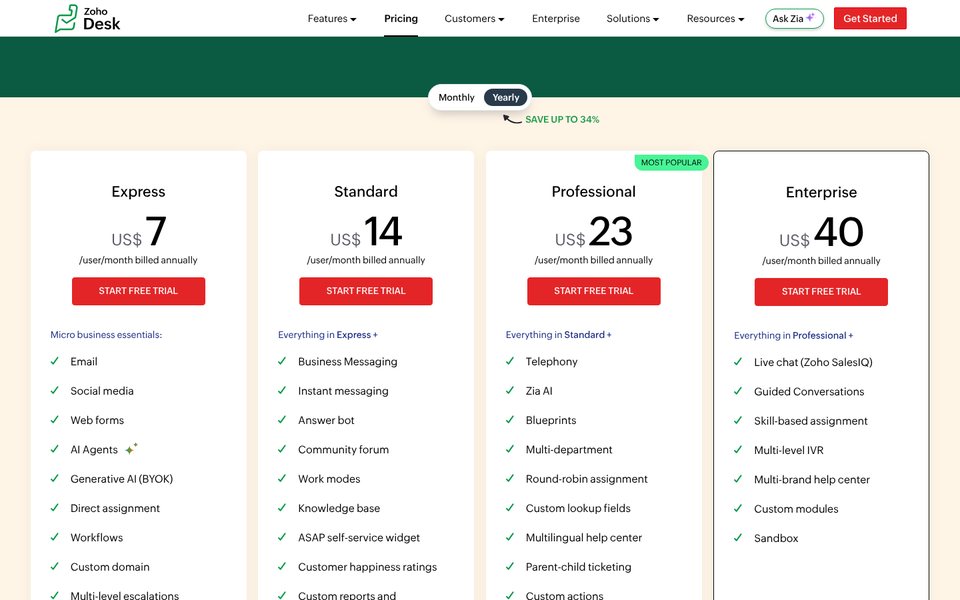Click the Ask Zia button
This screenshot has width=960, height=600.
794,18
